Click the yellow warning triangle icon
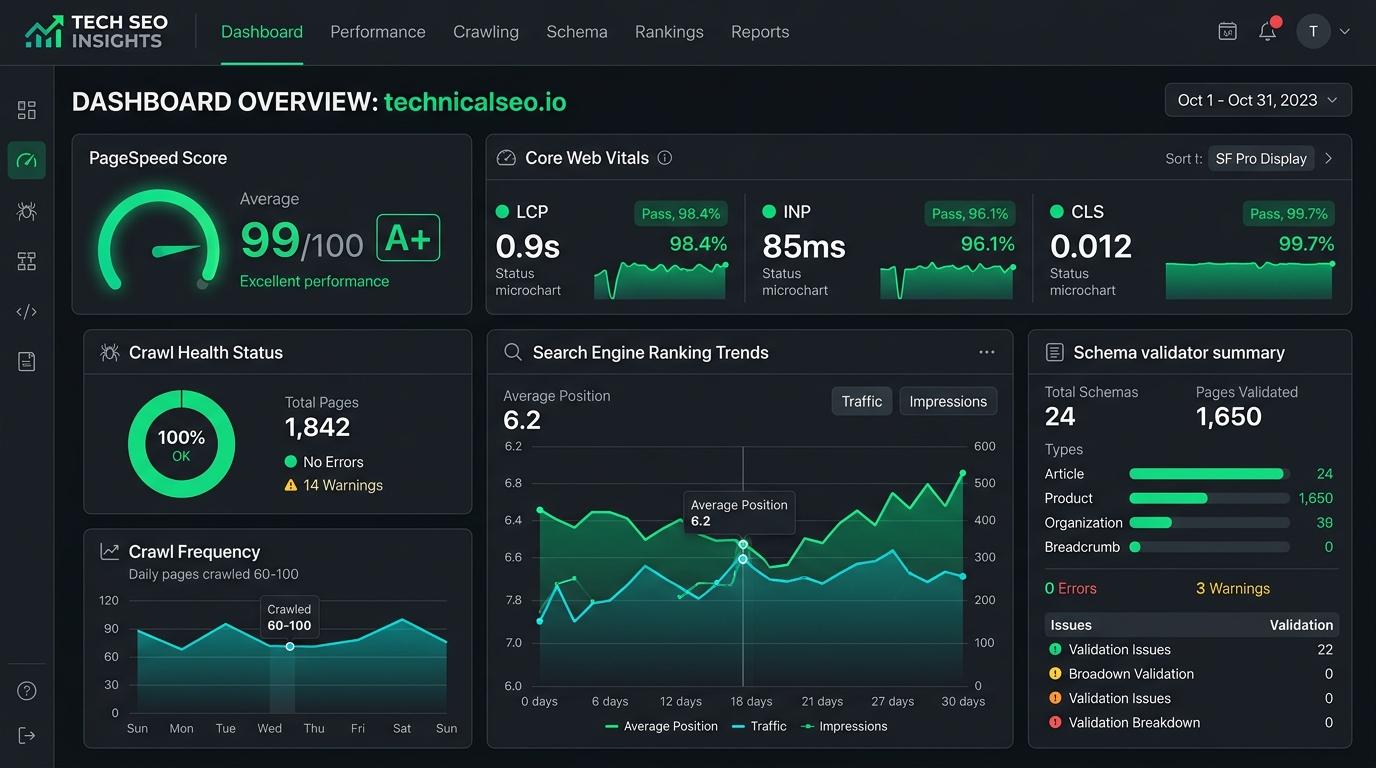Image resolution: width=1376 pixels, height=768 pixels. click(x=291, y=485)
